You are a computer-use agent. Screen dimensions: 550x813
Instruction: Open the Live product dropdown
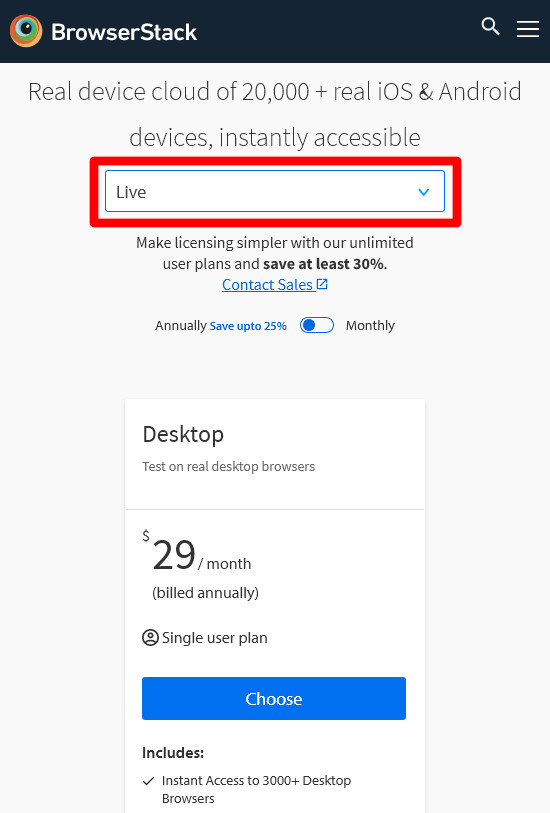coord(275,191)
